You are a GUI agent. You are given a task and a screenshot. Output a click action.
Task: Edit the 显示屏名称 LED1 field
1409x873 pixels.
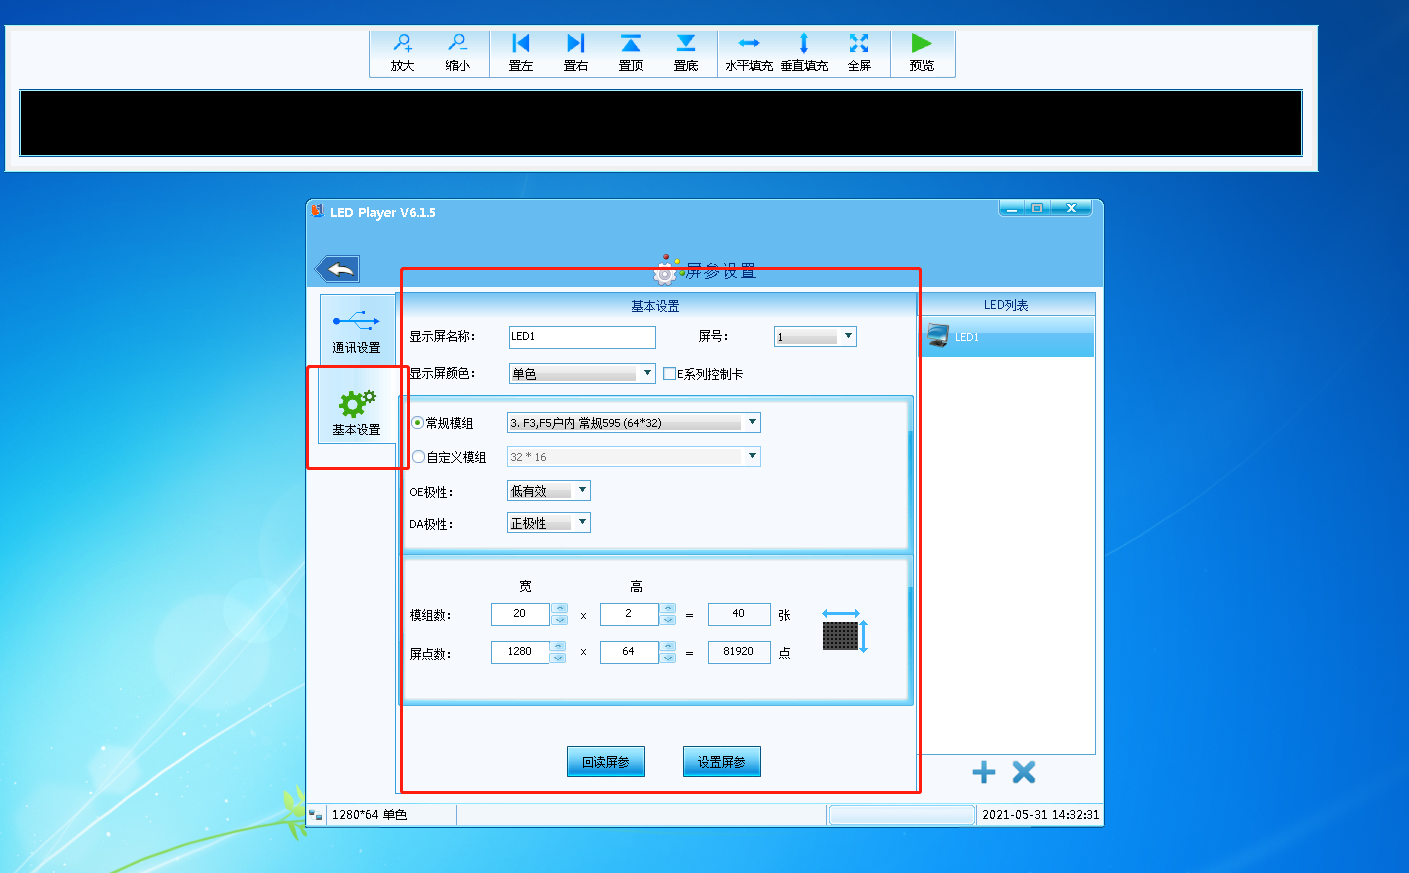tap(582, 337)
